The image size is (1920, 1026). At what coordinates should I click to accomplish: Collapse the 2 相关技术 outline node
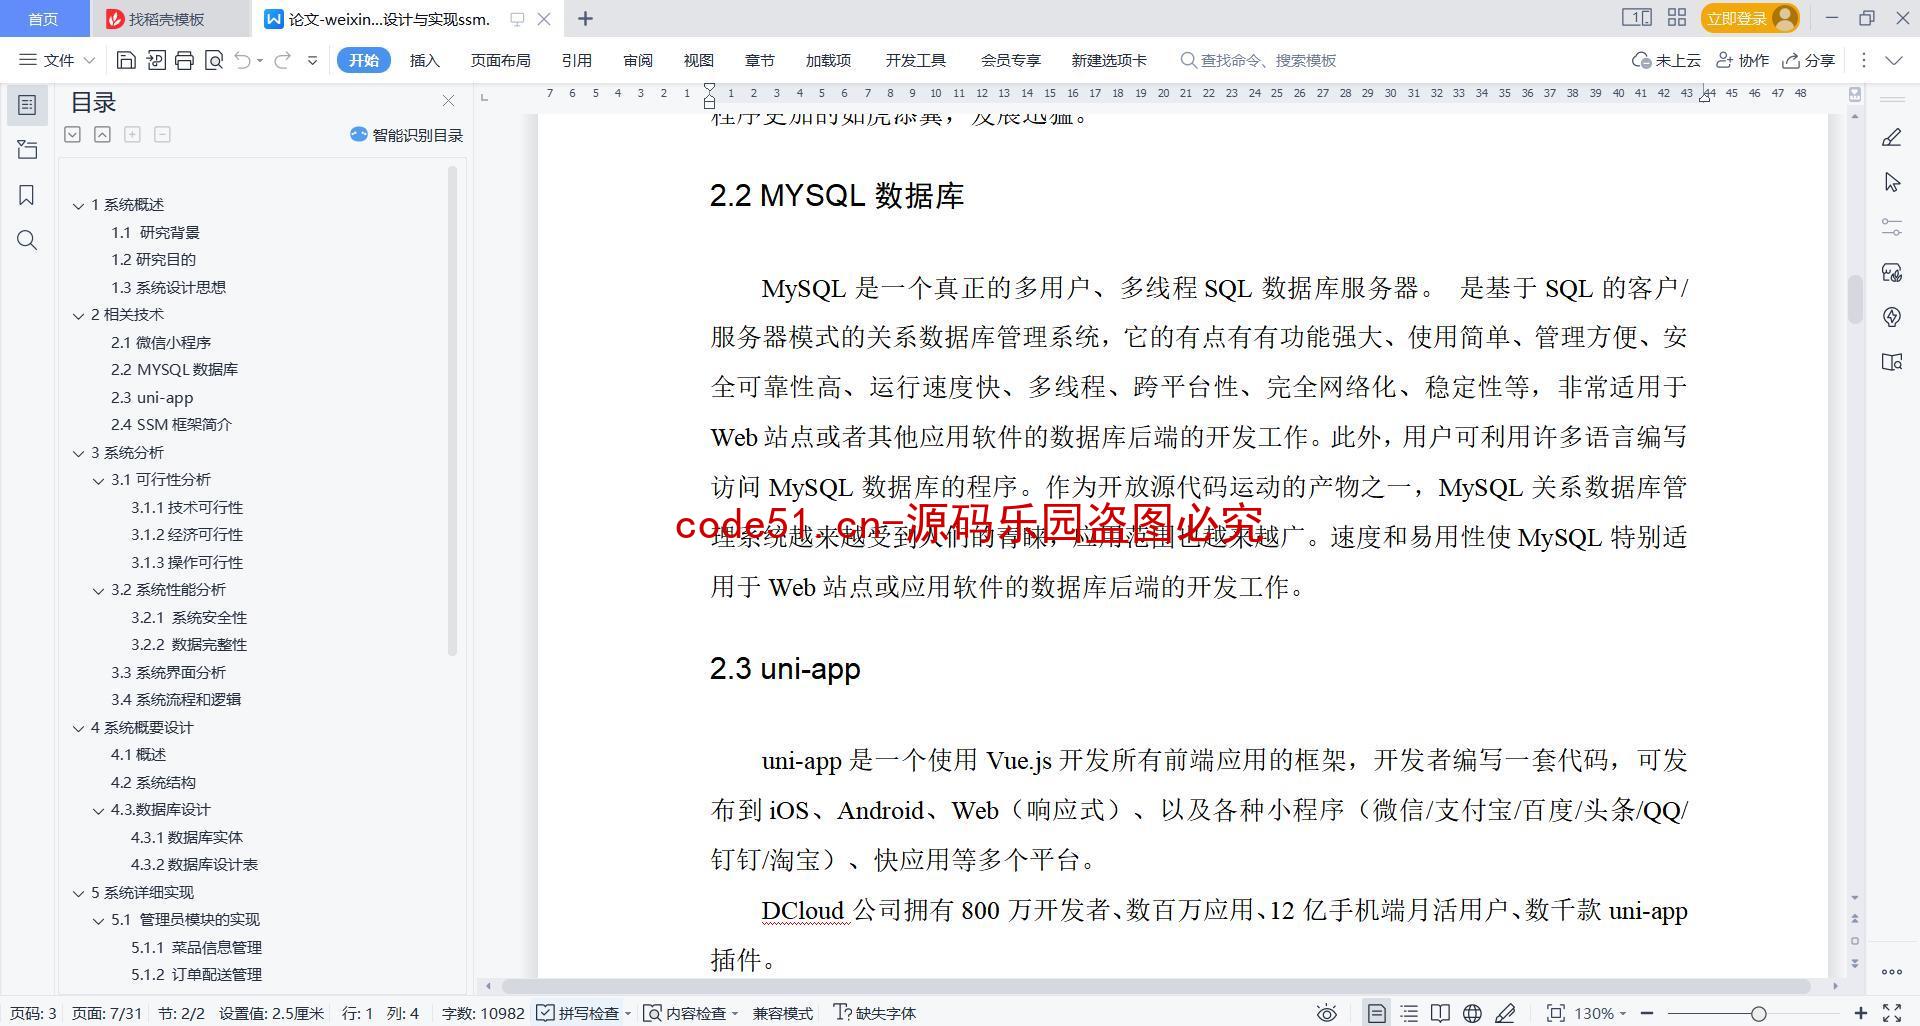point(78,315)
